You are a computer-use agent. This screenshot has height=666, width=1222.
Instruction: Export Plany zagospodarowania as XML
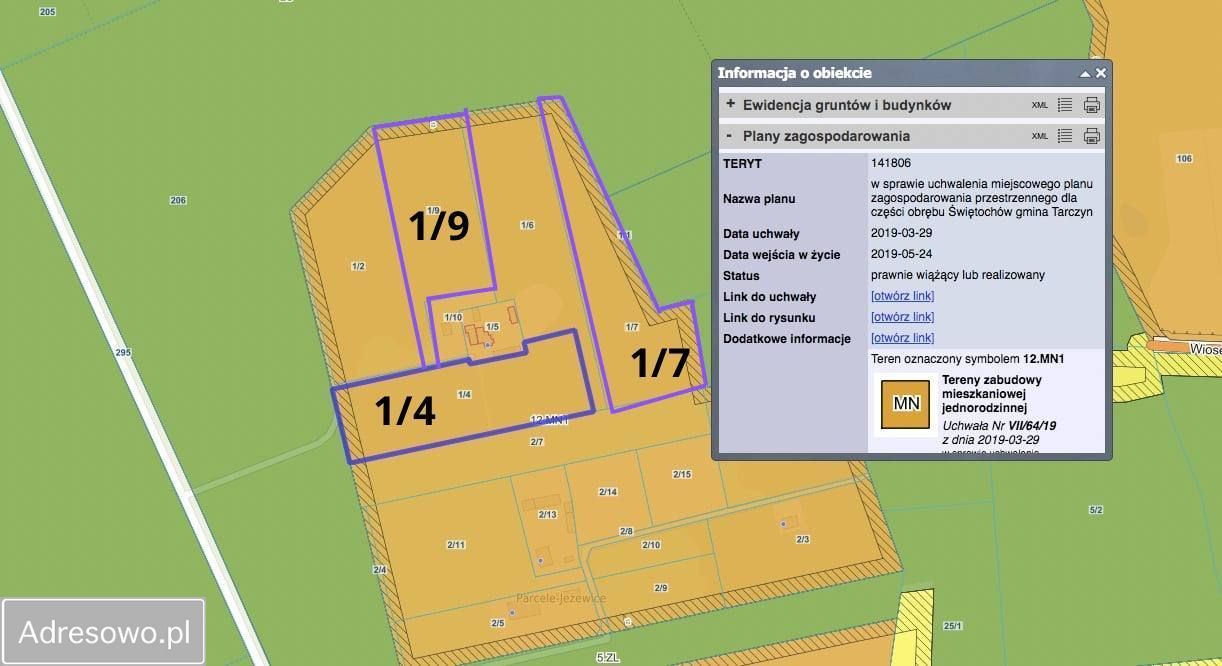1040,136
